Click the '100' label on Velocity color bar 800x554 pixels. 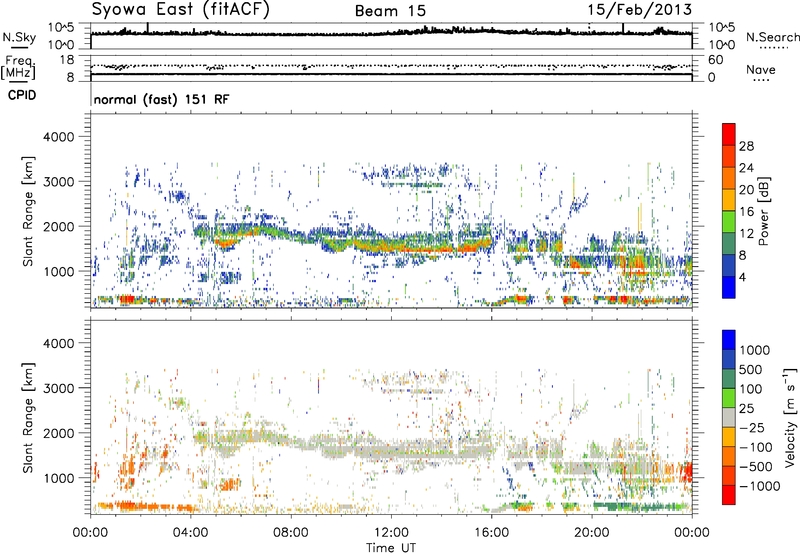[x=751, y=389]
